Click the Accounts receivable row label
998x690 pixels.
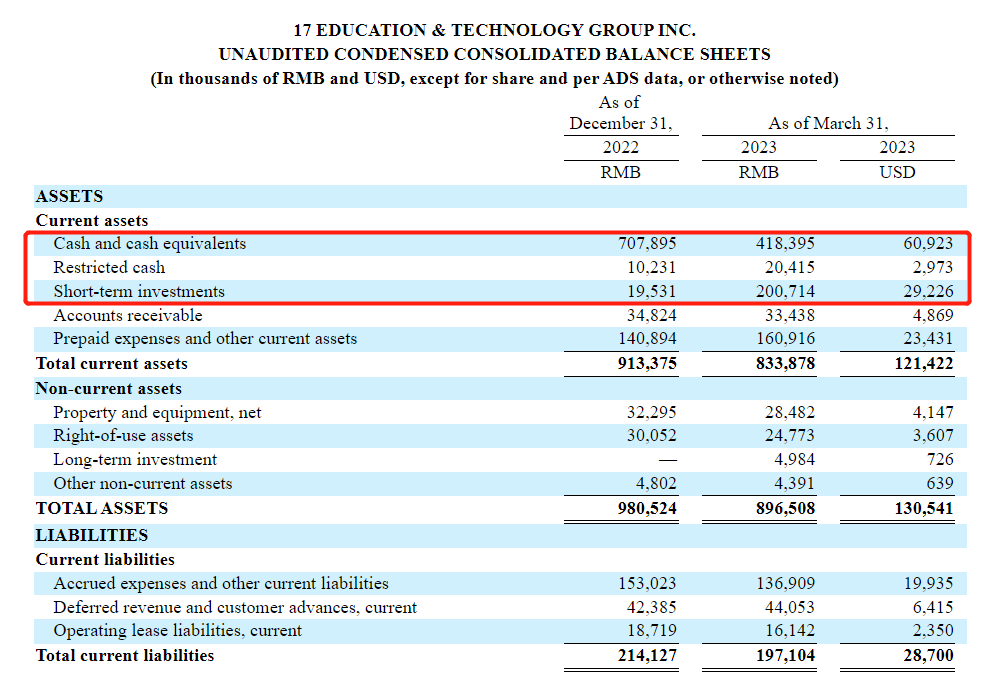(127, 315)
